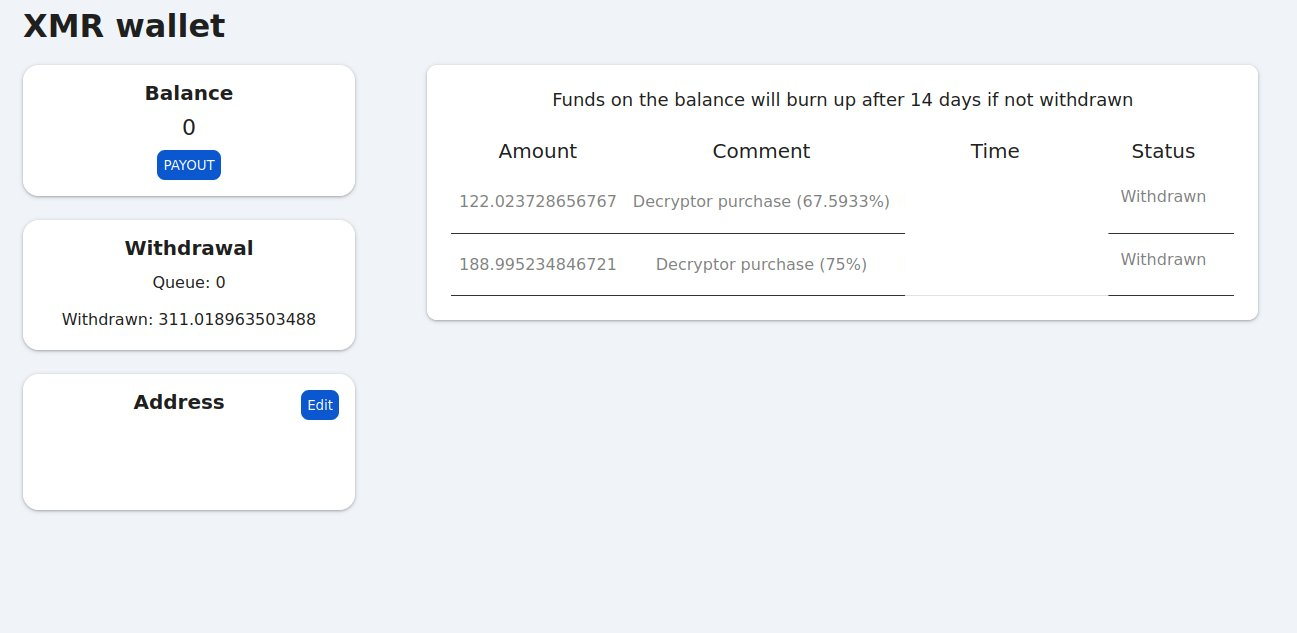Click the Time column header
The height and width of the screenshot is (633, 1297).
tap(995, 151)
